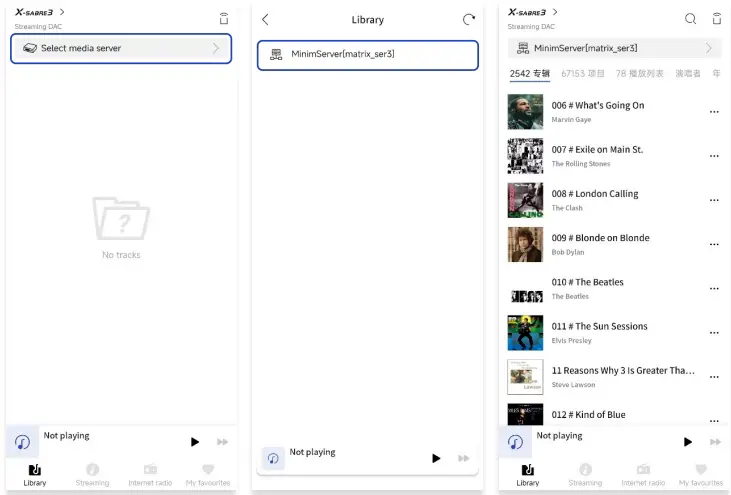
Task: Open more options for Kind of Blue
Action: click(x=714, y=421)
